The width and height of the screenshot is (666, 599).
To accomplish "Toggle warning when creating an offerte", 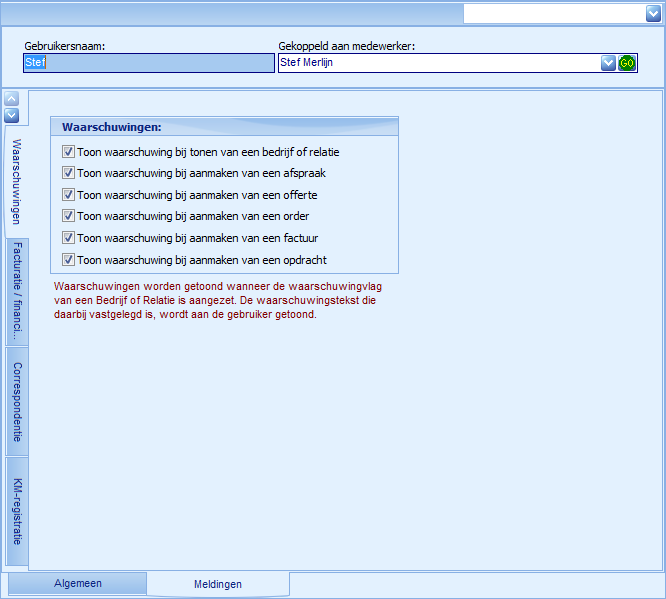I will (69, 195).
